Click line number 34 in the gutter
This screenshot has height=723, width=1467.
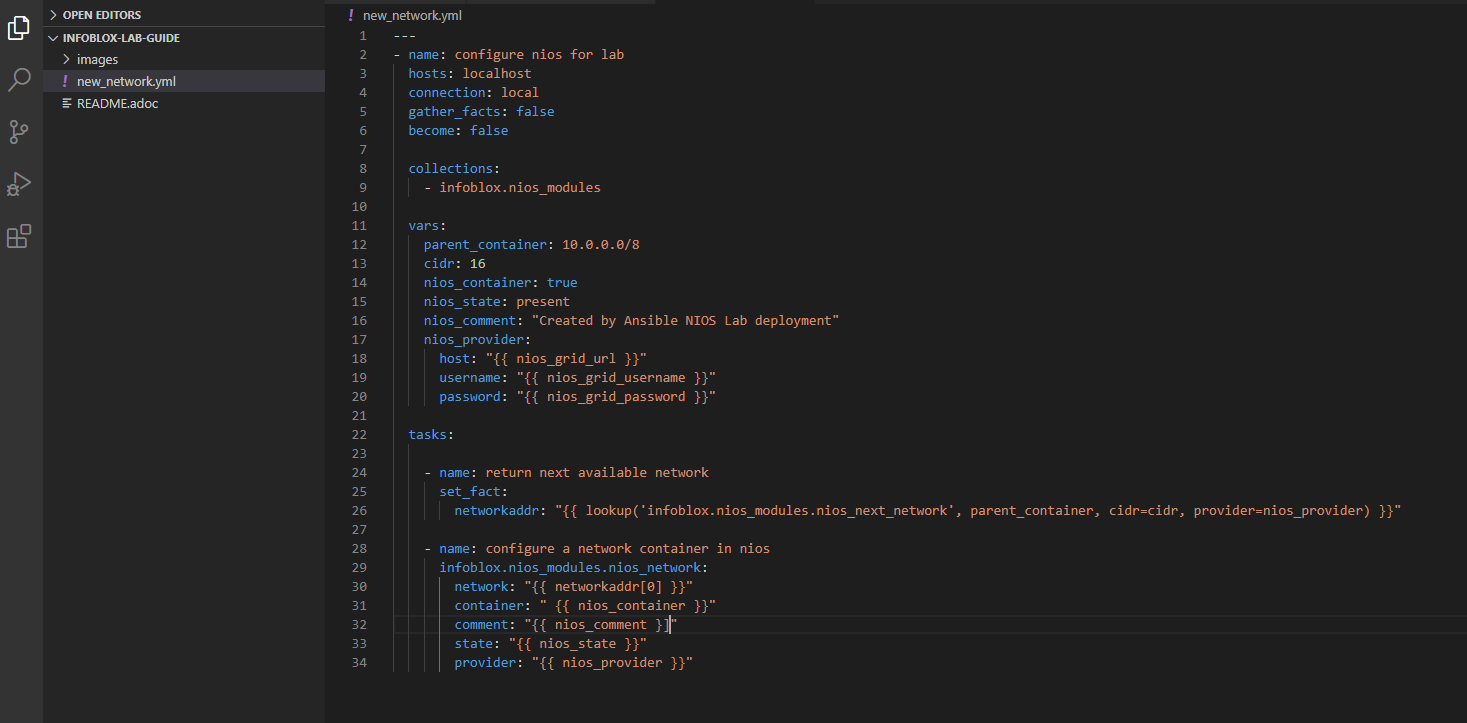point(360,662)
